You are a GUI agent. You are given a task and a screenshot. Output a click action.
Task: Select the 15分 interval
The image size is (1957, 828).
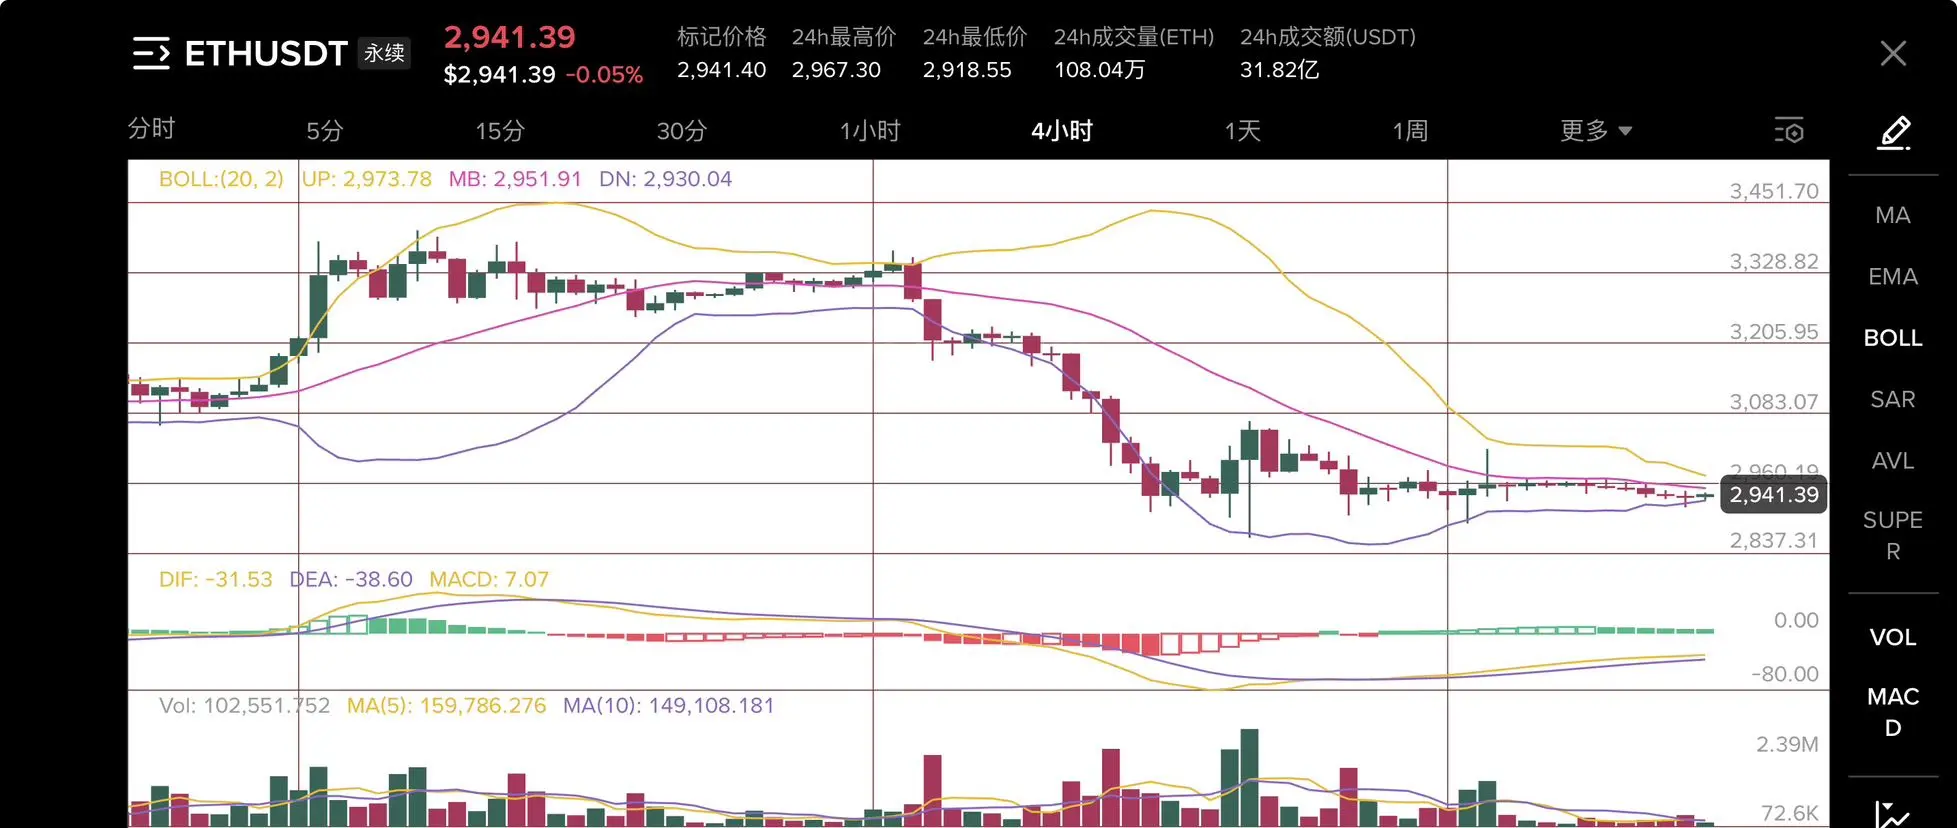tap(500, 131)
